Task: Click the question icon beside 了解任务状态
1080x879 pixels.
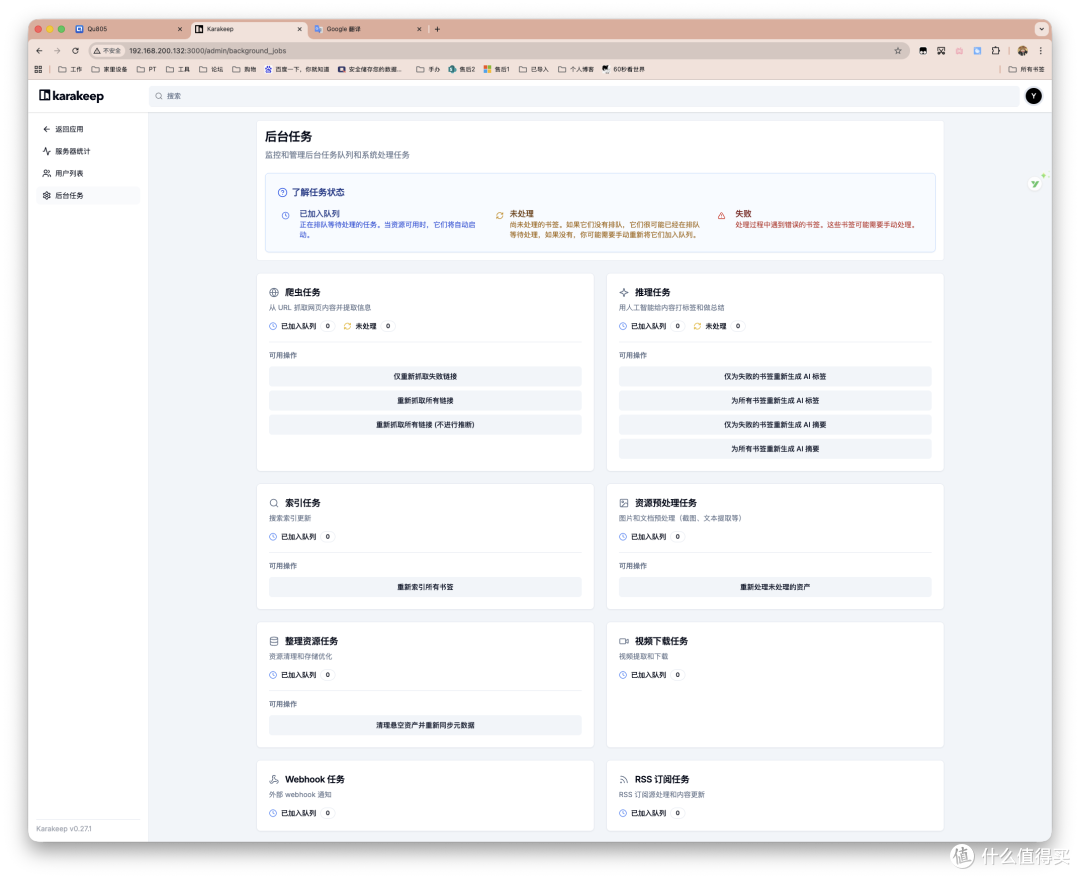Action: (282, 192)
